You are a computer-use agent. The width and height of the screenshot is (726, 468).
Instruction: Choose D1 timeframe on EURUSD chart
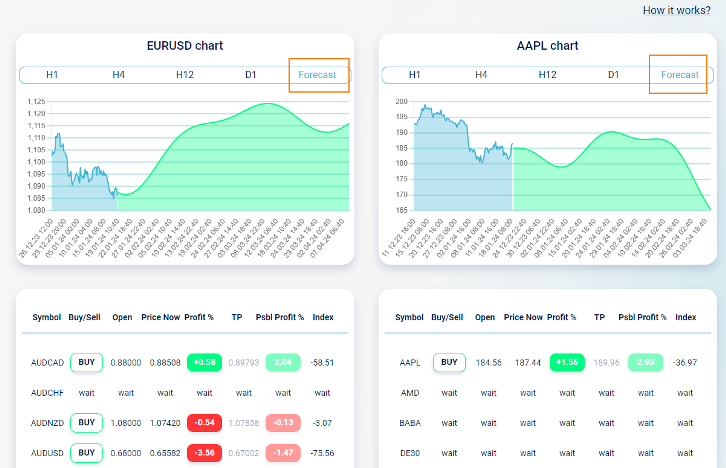point(251,75)
